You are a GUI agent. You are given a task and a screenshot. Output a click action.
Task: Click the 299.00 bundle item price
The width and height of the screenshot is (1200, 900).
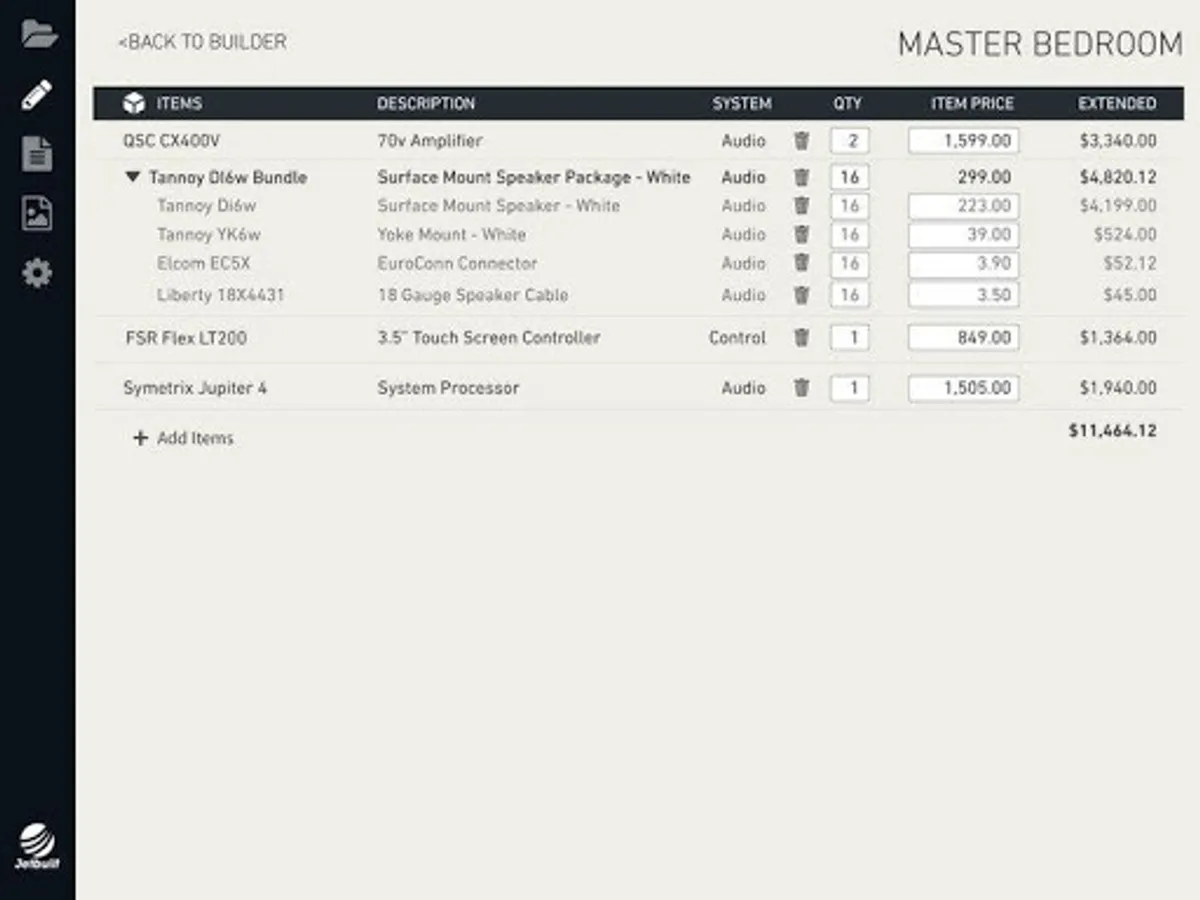pyautogui.click(x=984, y=177)
